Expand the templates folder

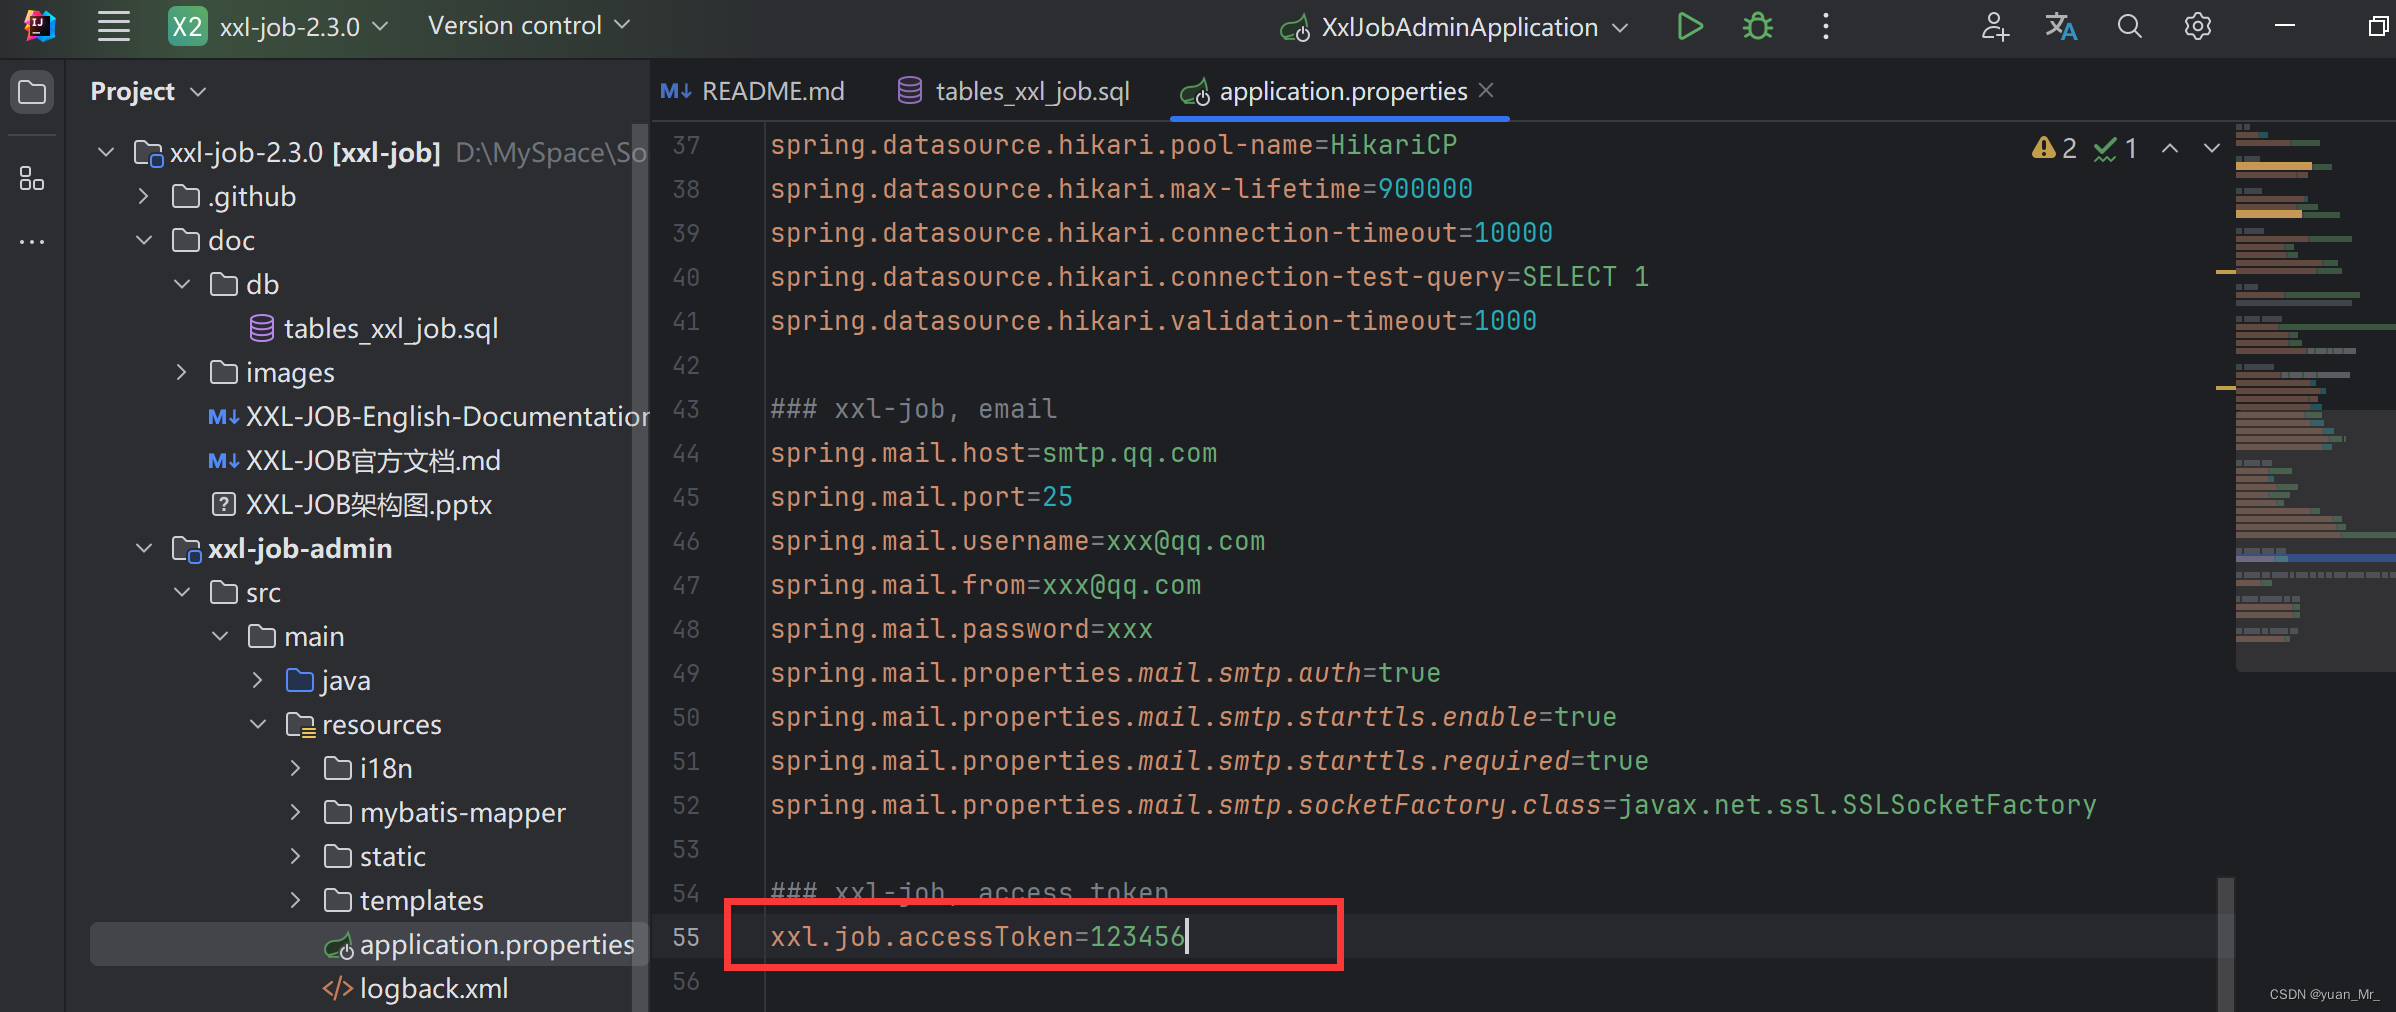tap(295, 900)
